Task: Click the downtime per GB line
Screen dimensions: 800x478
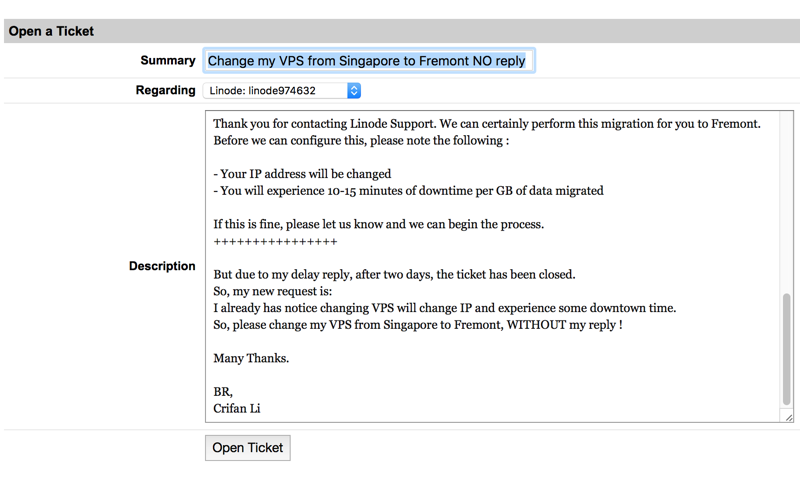Action: [x=408, y=191]
